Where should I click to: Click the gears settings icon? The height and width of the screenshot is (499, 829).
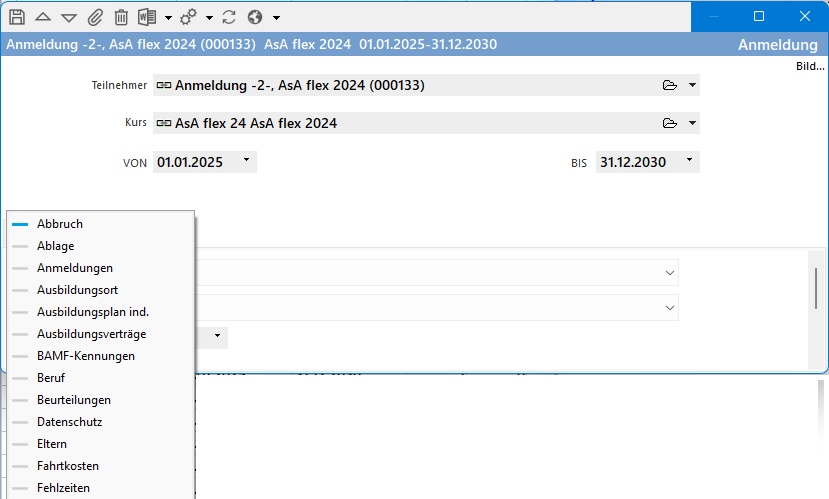188,17
